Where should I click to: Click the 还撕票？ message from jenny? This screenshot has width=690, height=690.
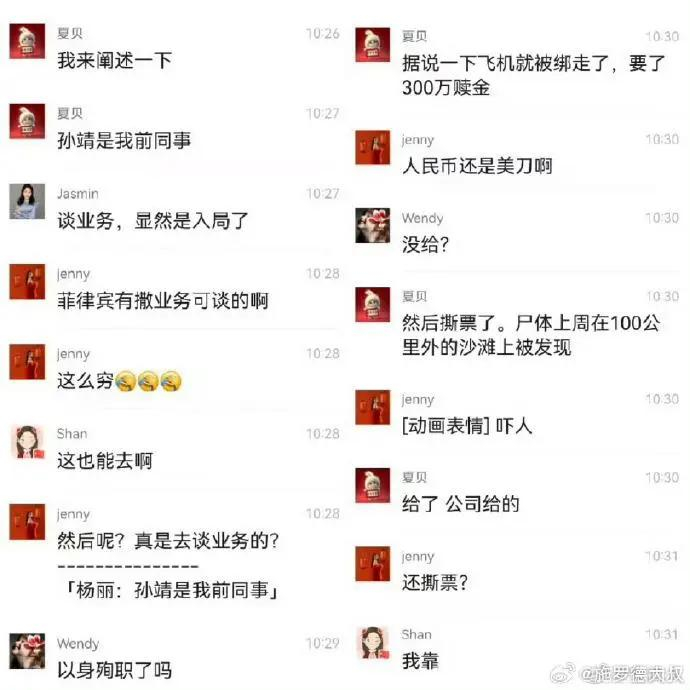pos(435,583)
